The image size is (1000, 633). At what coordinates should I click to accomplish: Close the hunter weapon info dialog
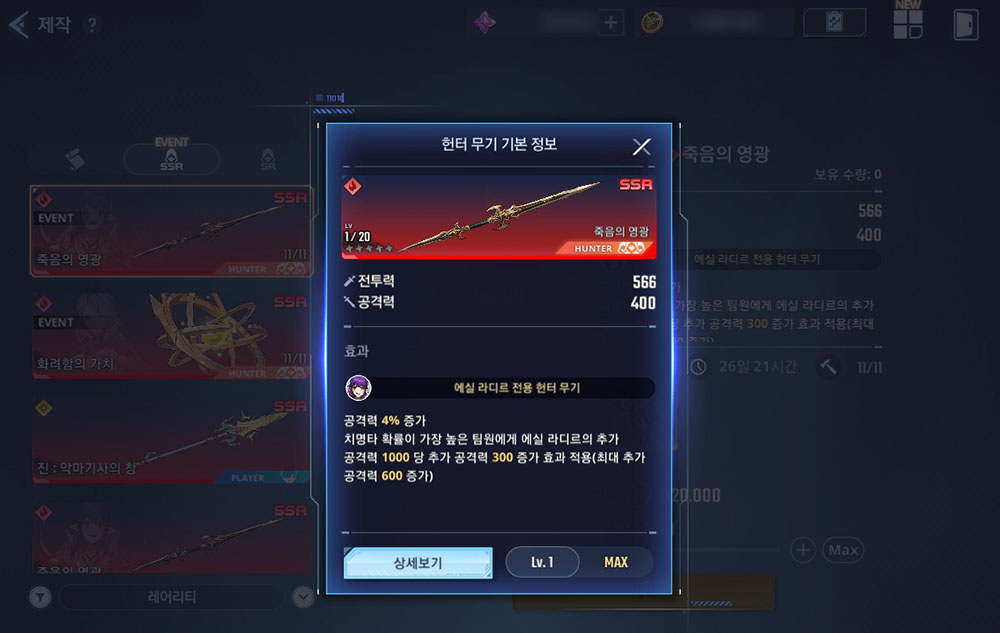tap(642, 147)
